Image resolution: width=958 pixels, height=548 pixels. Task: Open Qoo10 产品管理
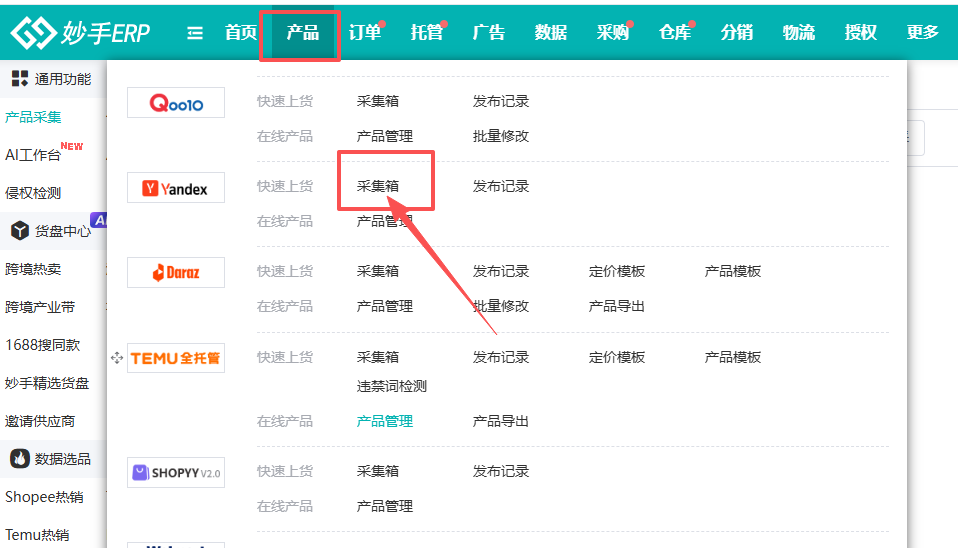[x=385, y=136]
